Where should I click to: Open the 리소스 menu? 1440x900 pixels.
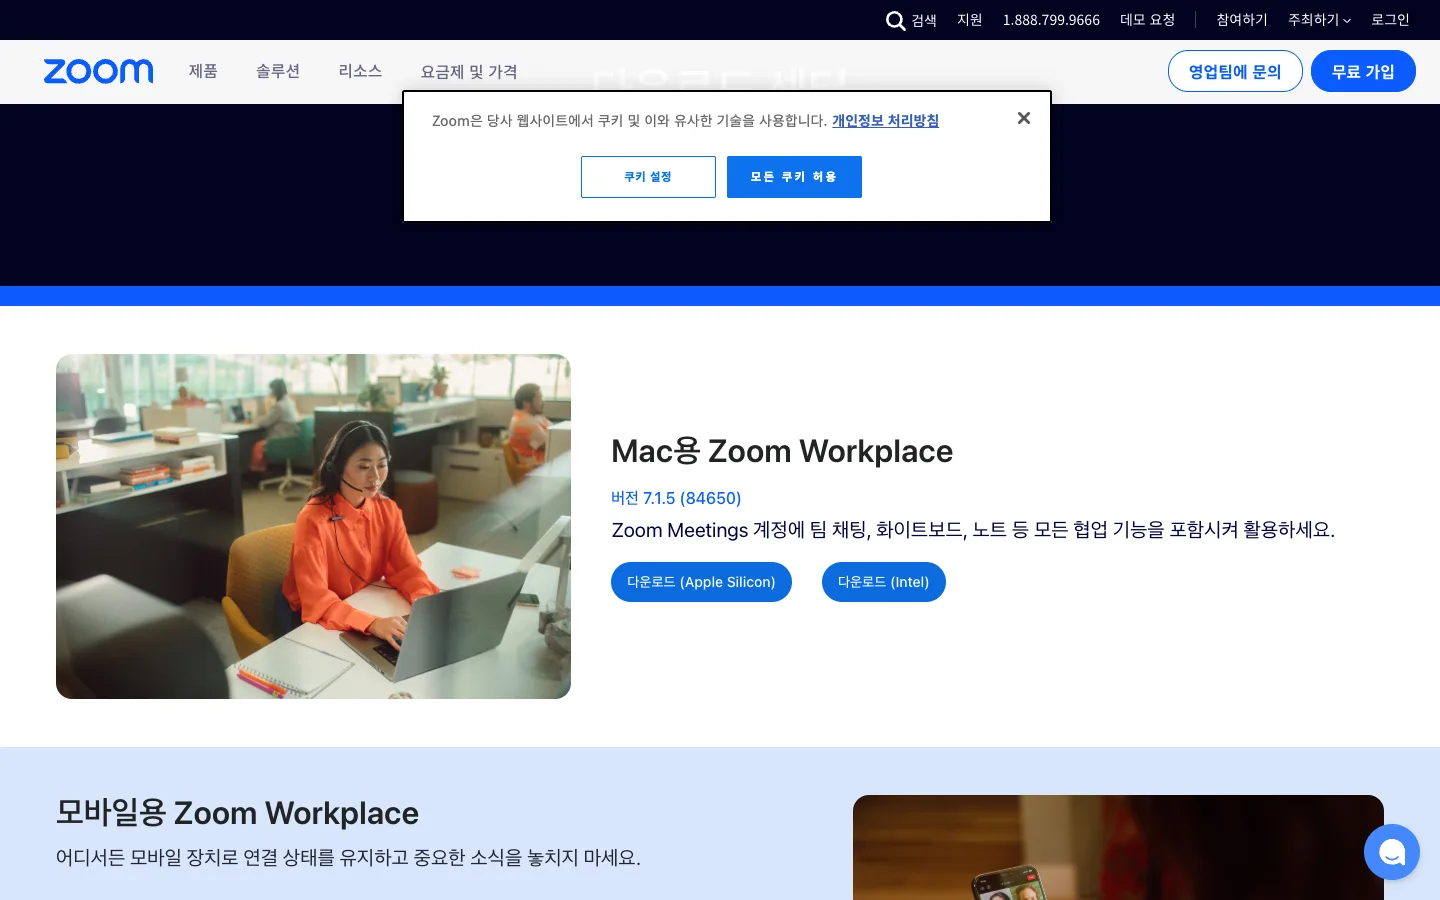[360, 71]
